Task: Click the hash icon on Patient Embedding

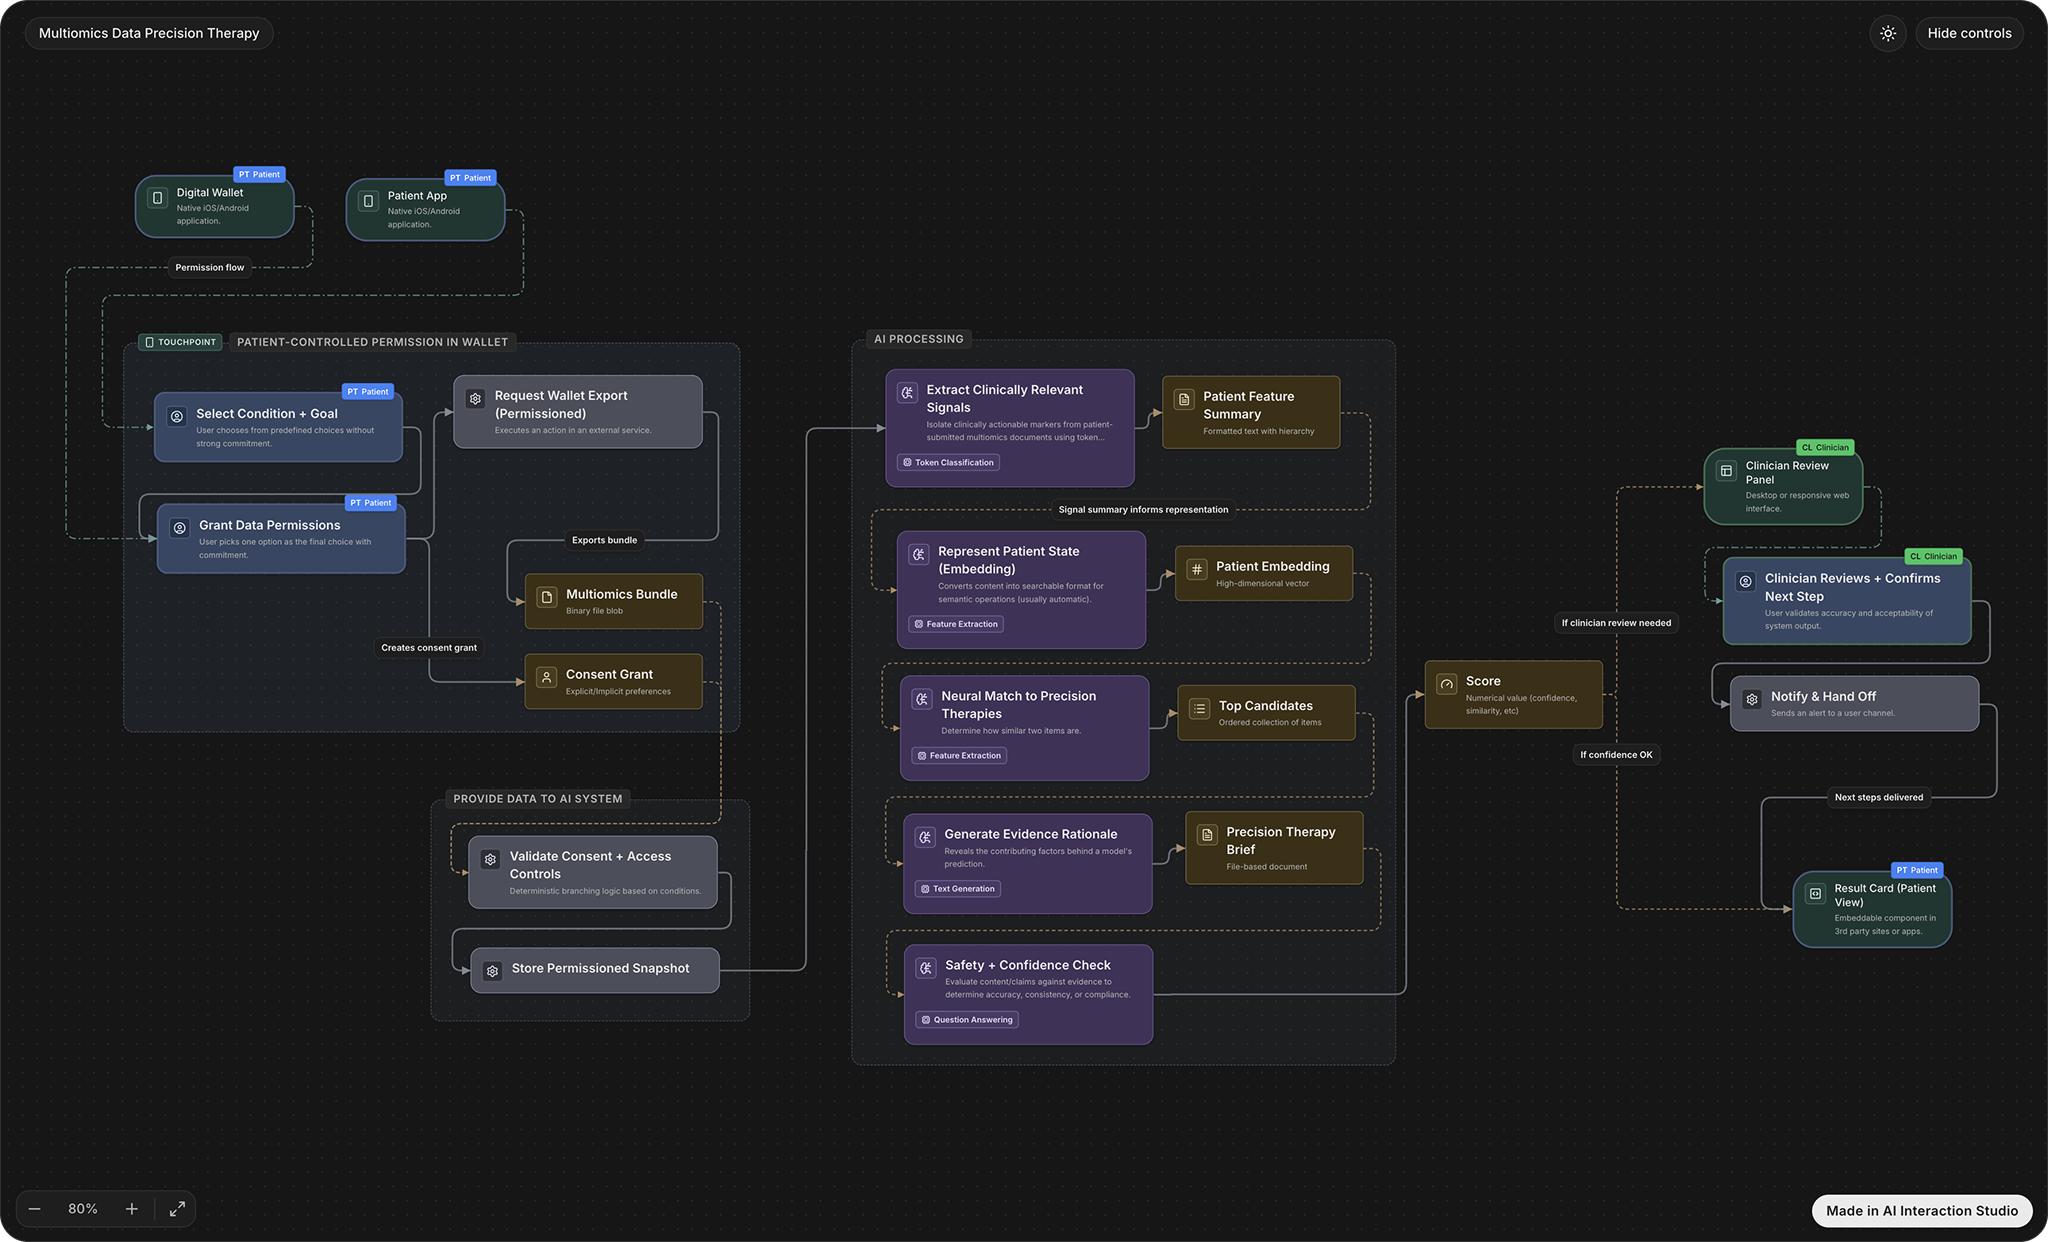Action: [x=1196, y=569]
